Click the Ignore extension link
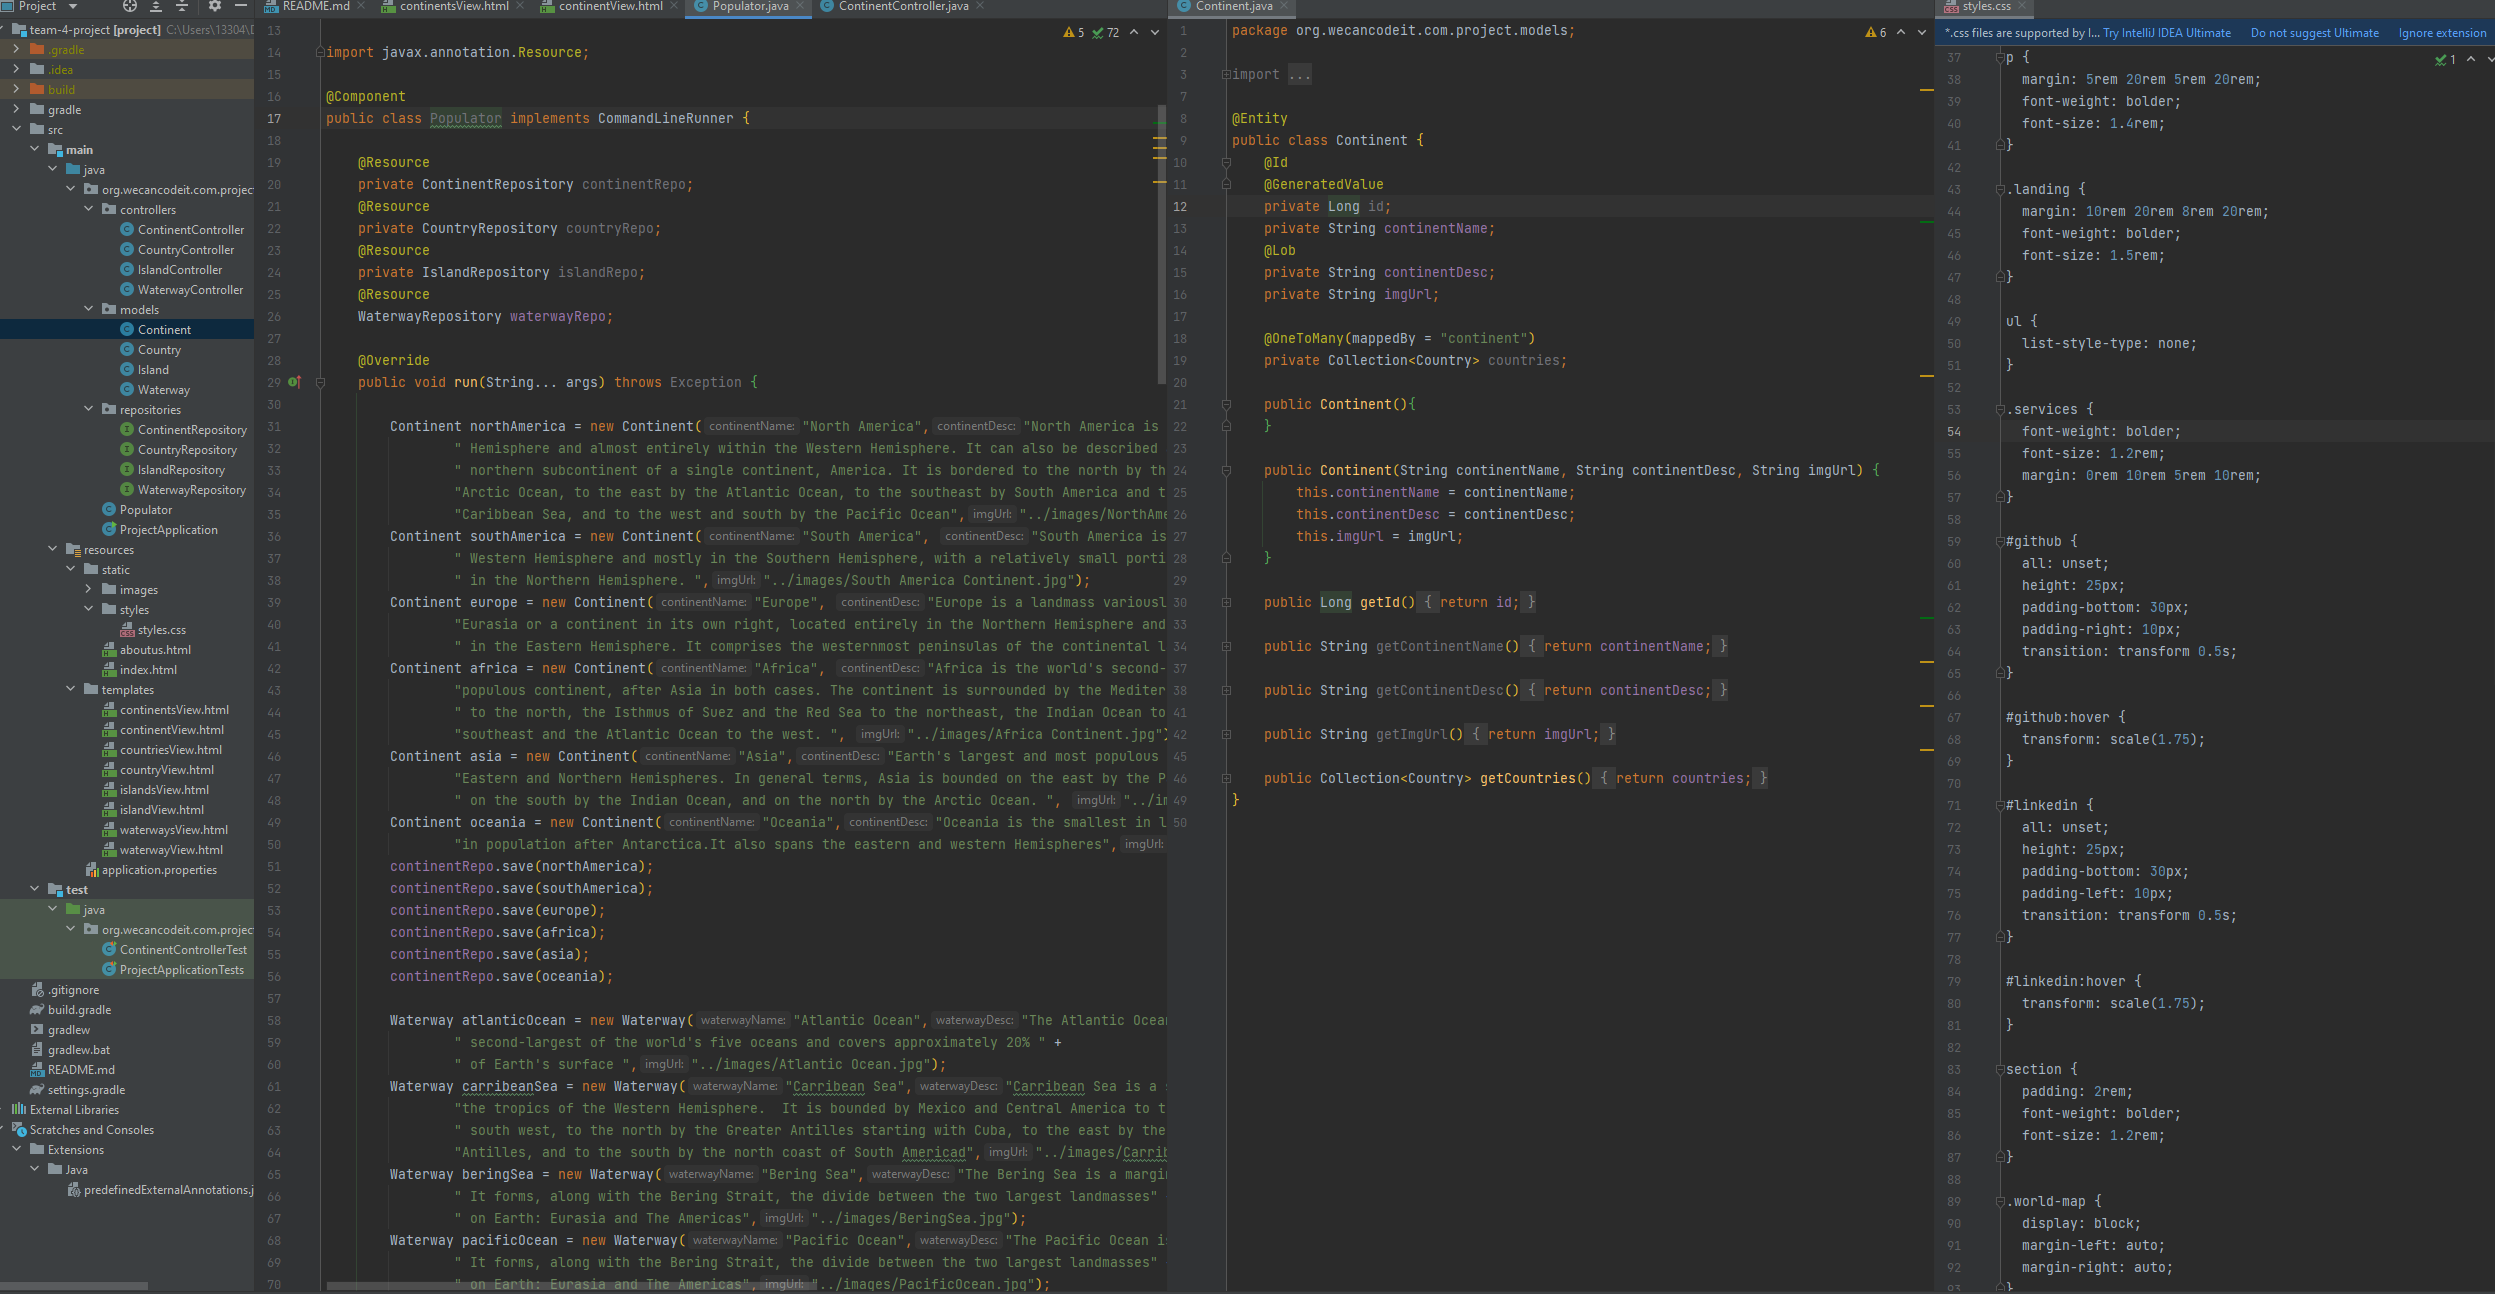2495x1294 pixels. tap(2441, 33)
